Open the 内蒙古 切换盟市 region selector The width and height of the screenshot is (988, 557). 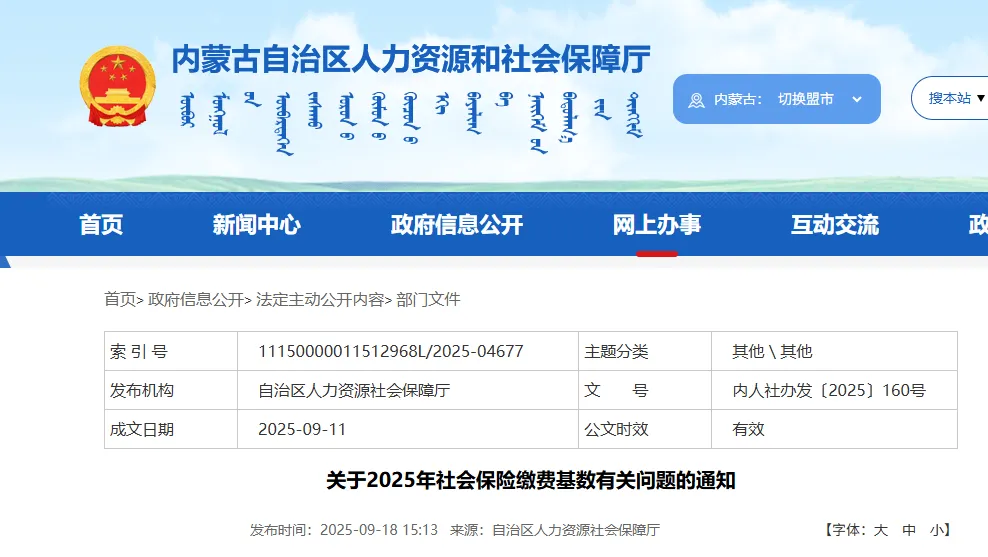point(776,99)
